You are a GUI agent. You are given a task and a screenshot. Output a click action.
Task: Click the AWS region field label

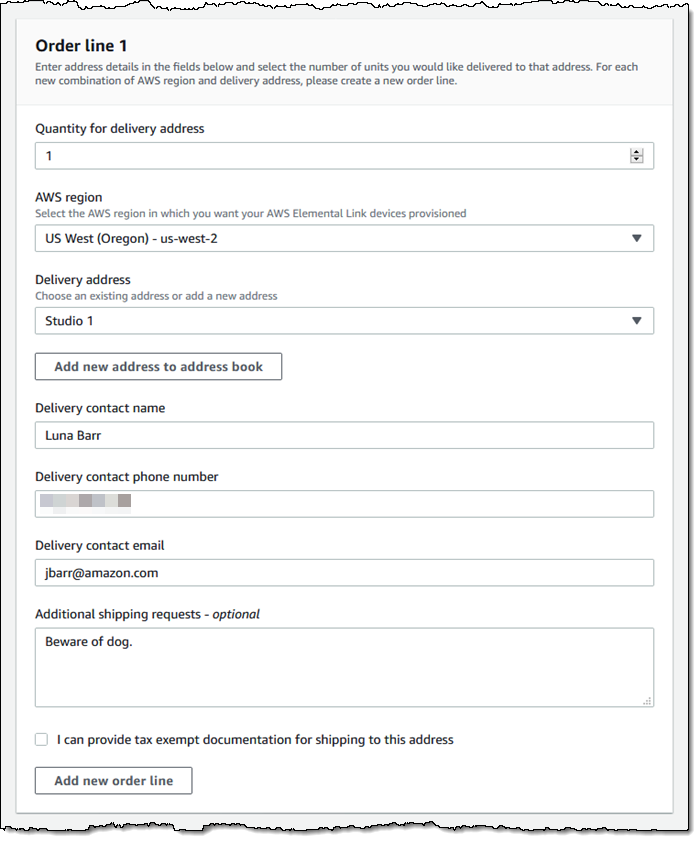(69, 198)
